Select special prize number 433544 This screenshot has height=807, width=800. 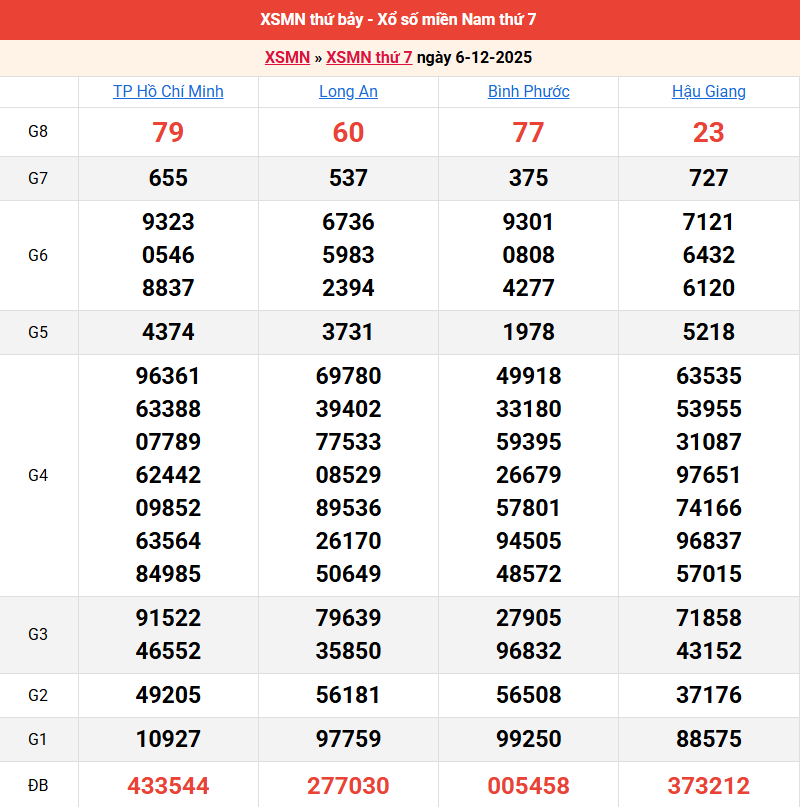[x=168, y=786]
